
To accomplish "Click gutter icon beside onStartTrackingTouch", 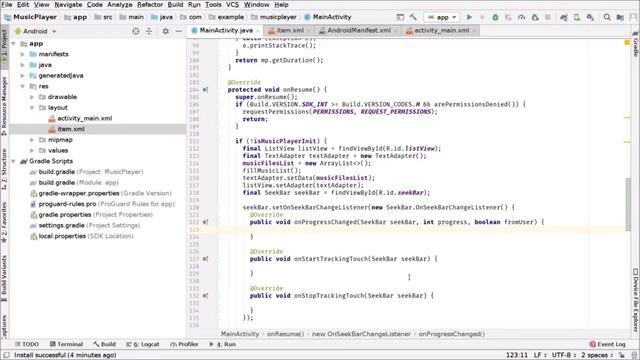I will click(205, 259).
